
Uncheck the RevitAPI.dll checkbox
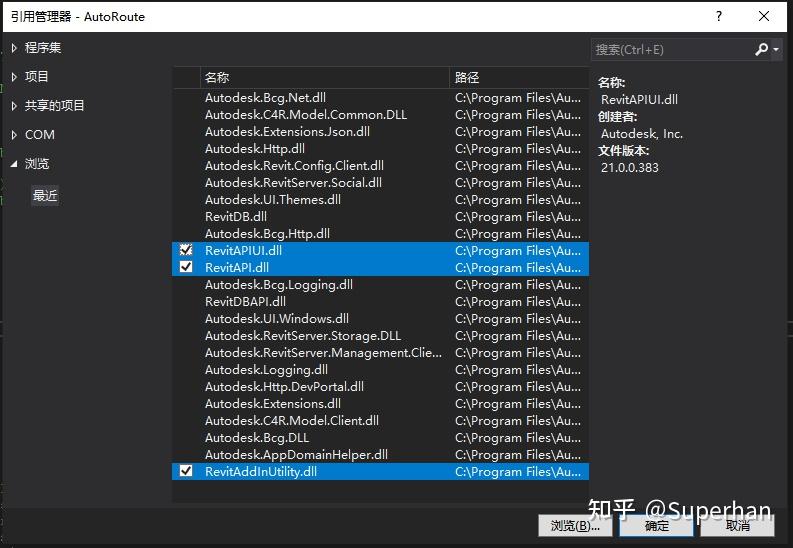(x=186, y=267)
